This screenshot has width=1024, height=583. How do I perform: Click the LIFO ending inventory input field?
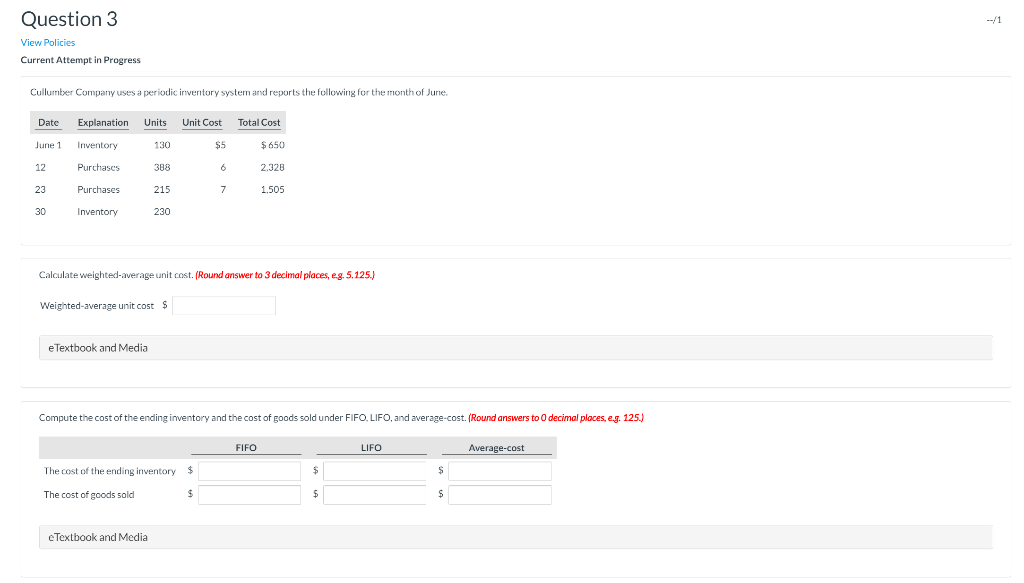[374, 470]
